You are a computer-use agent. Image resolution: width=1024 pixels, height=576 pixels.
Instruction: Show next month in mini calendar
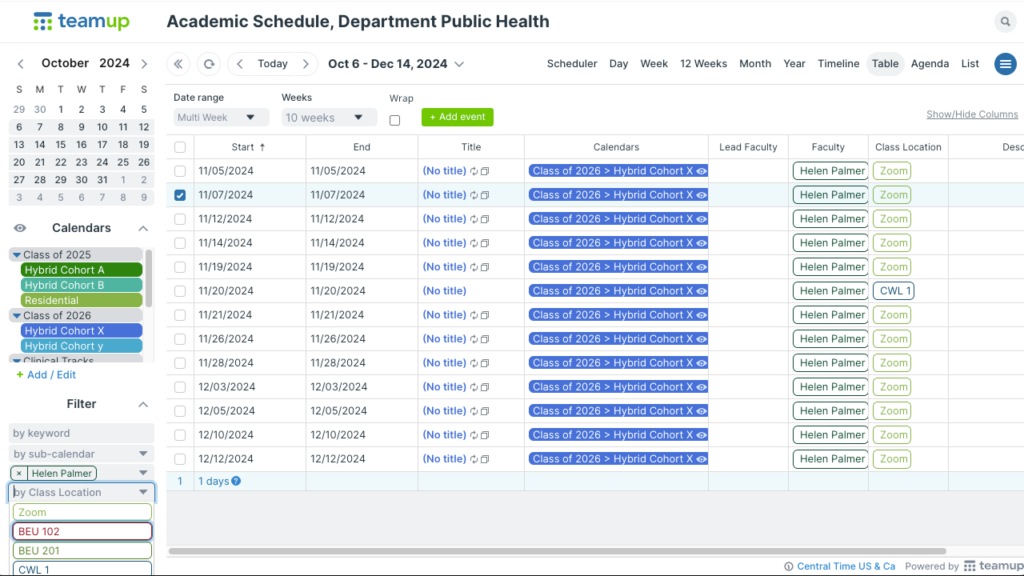pos(144,64)
